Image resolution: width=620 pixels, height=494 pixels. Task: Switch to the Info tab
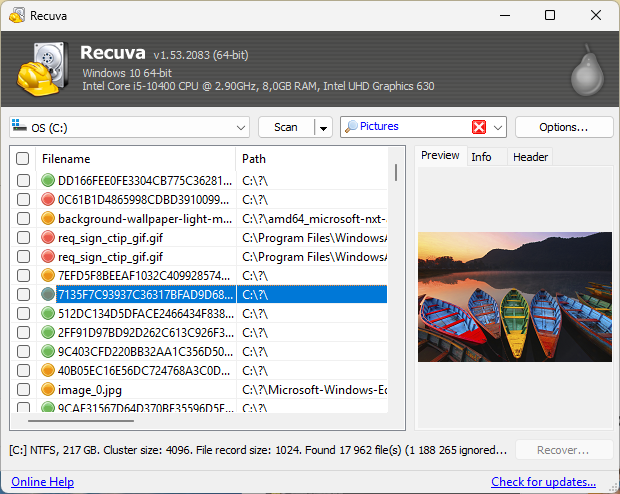click(481, 157)
